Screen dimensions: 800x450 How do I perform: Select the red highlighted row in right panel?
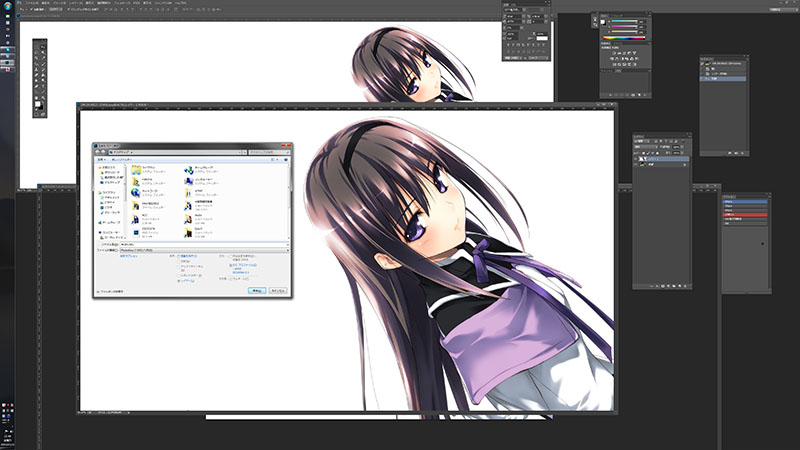point(745,215)
